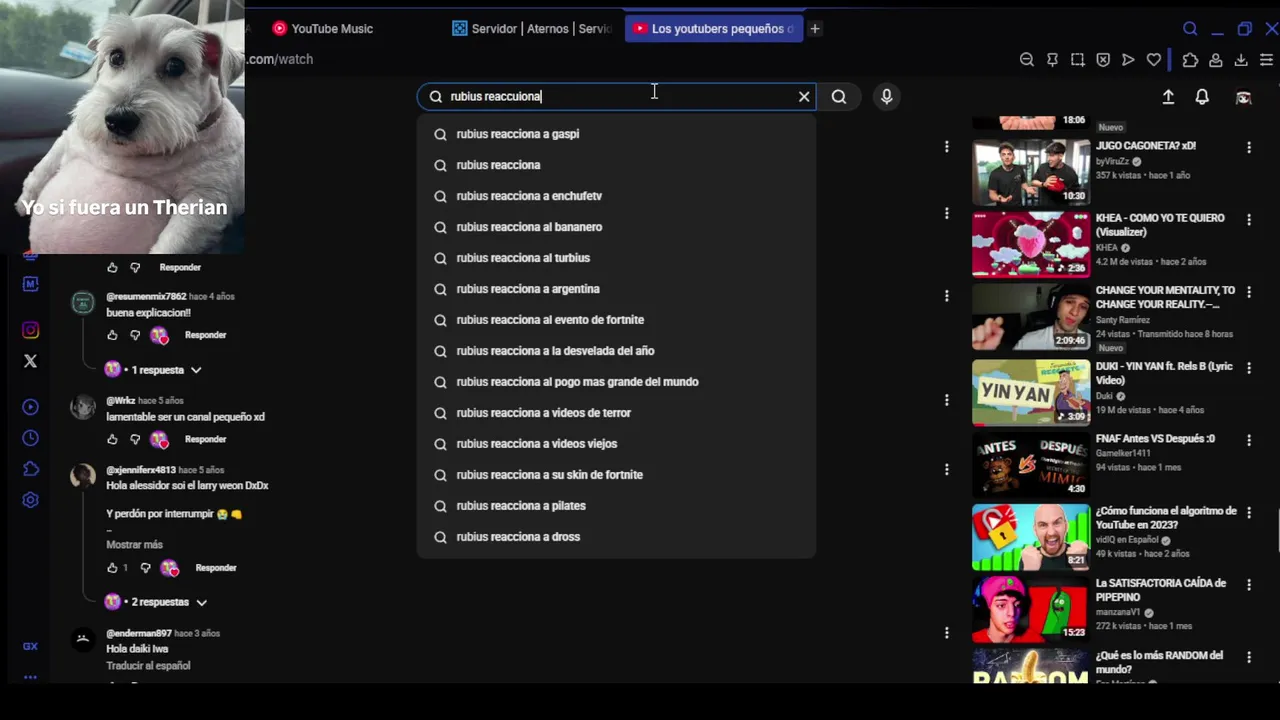Screen dimensions: 1280x720
Task: Click the pin icon in address bar
Action: 1052,60
